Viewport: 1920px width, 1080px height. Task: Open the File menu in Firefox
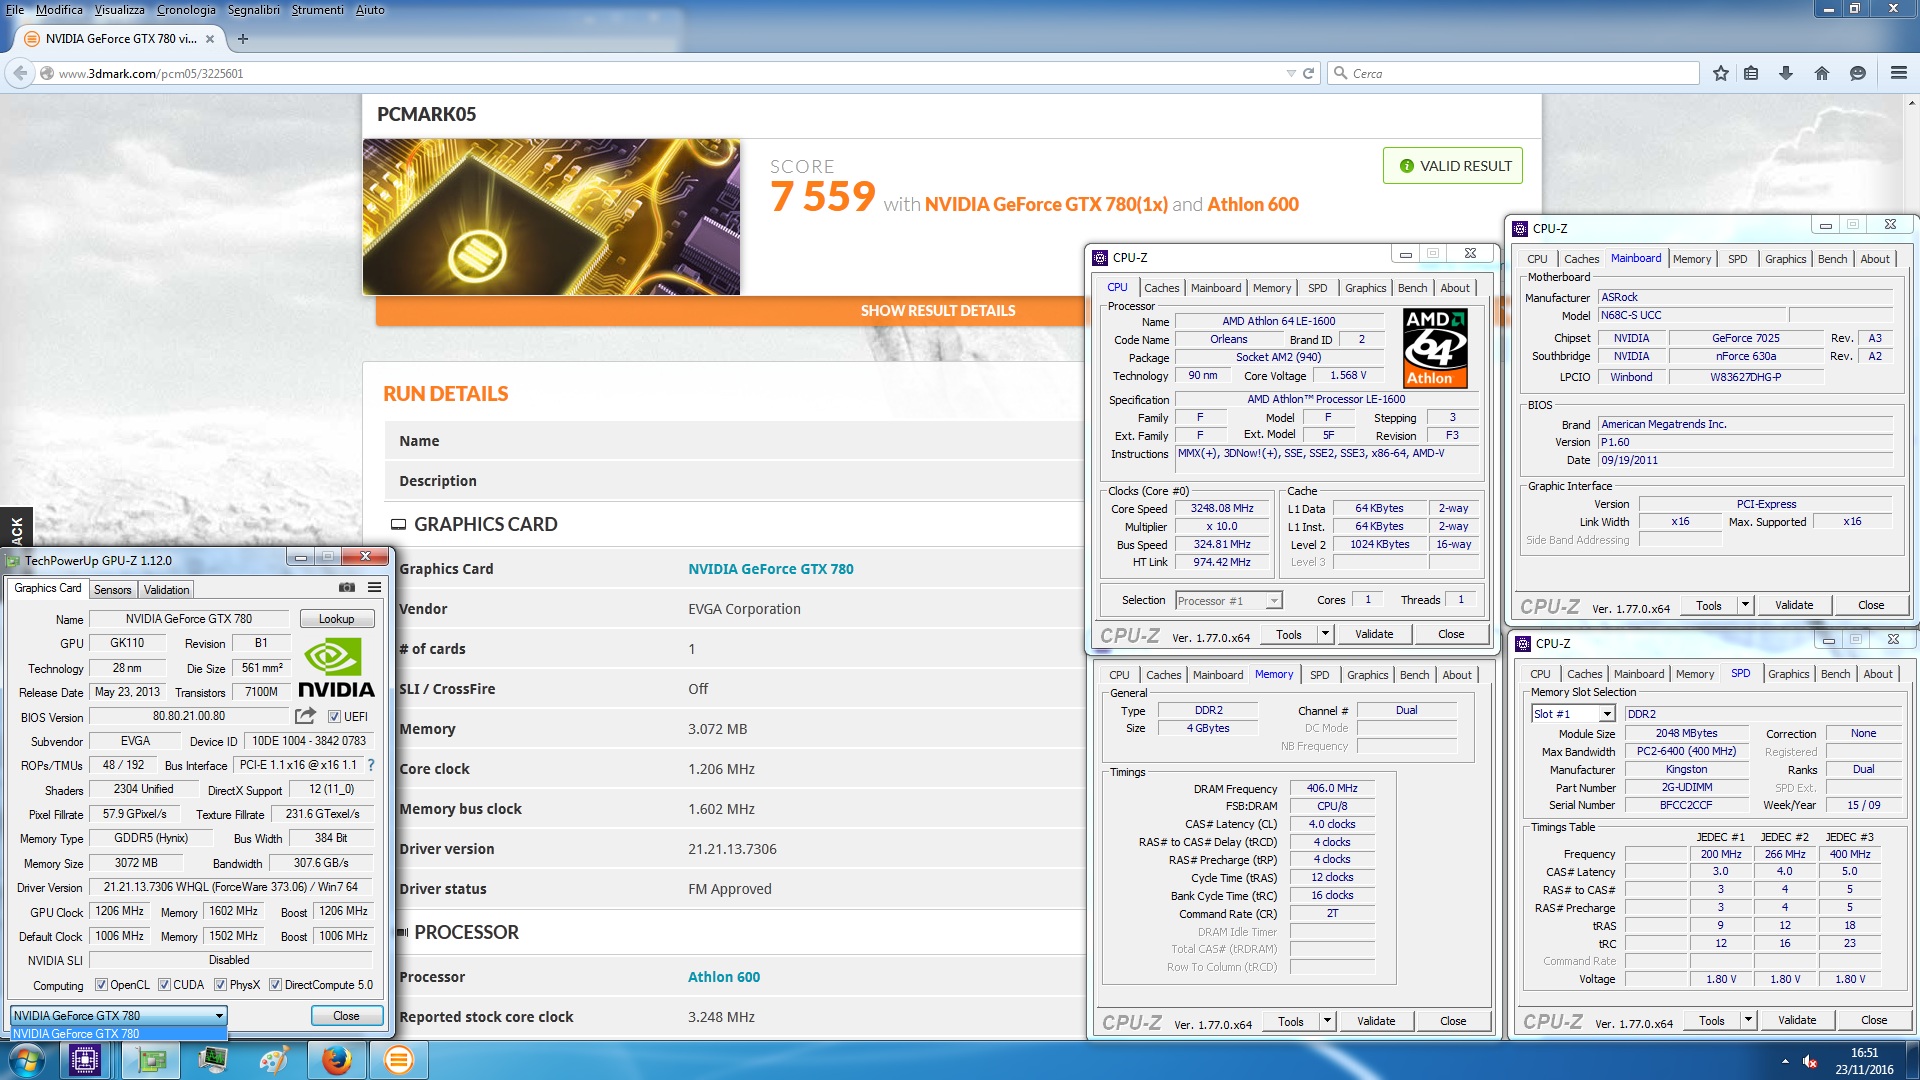15,10
